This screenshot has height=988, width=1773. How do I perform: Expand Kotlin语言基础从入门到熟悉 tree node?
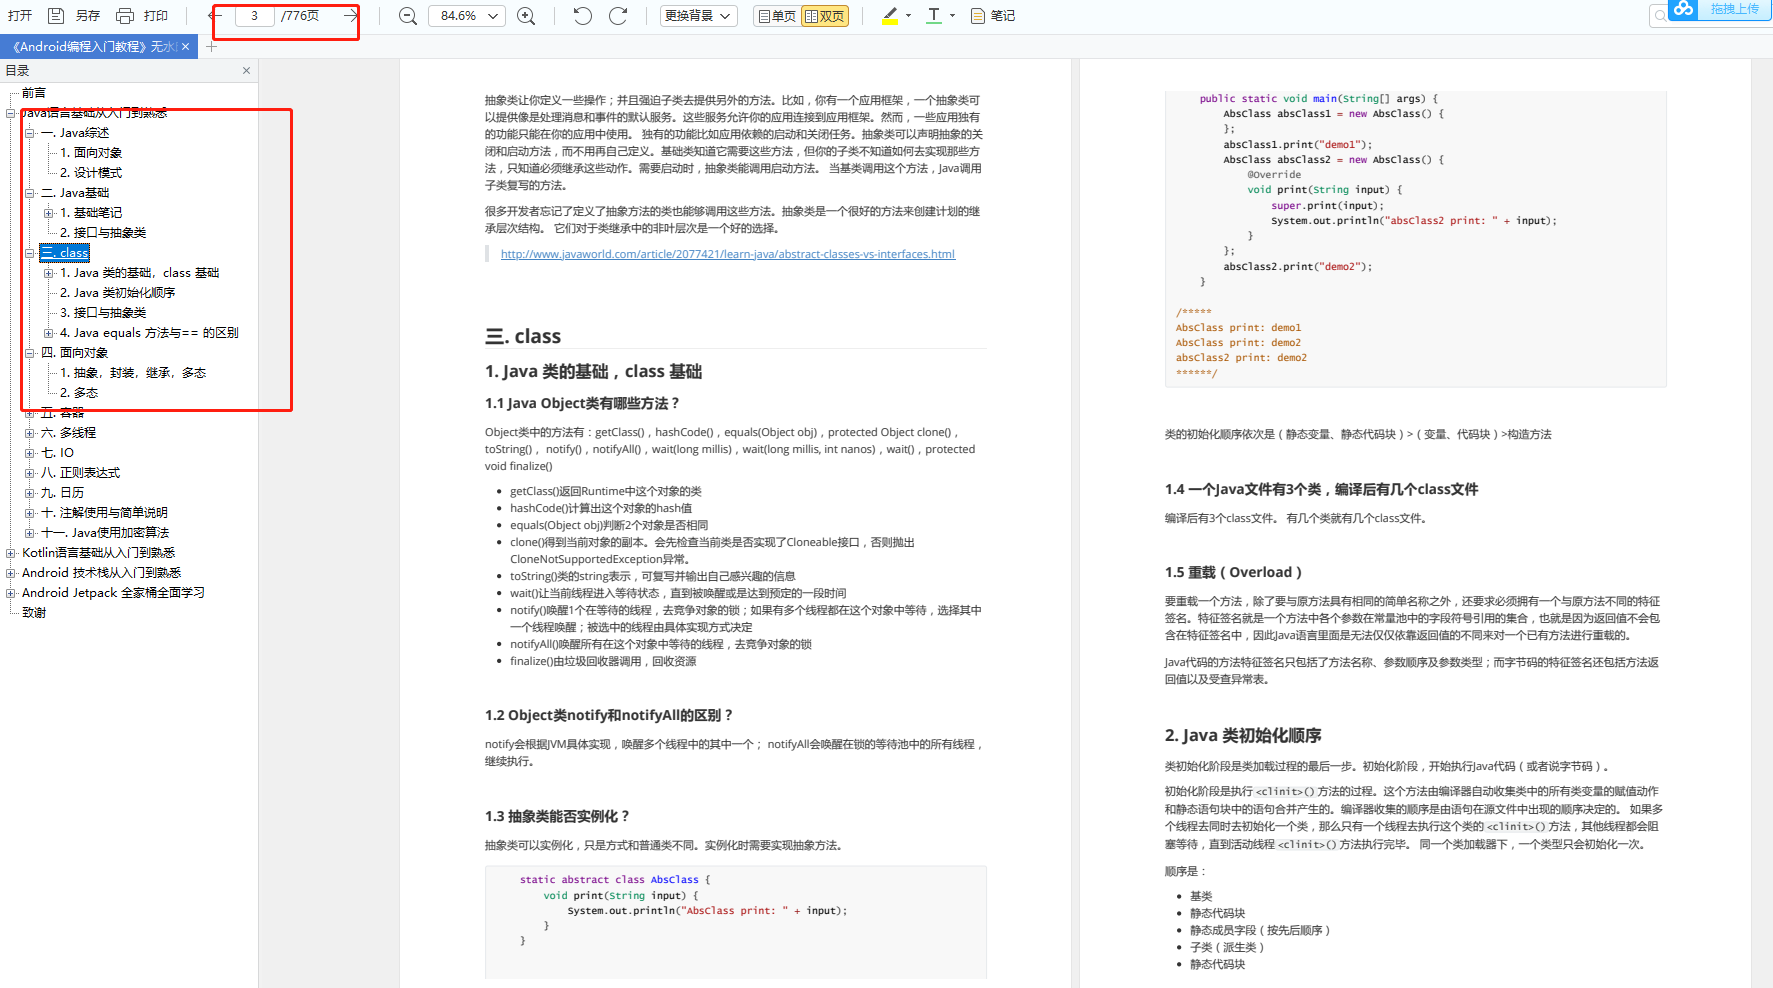point(11,553)
